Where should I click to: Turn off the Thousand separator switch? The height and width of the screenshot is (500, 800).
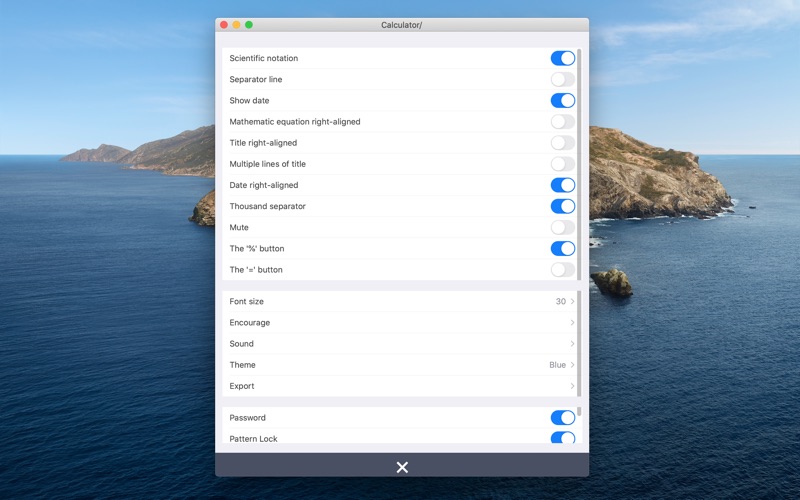point(563,206)
